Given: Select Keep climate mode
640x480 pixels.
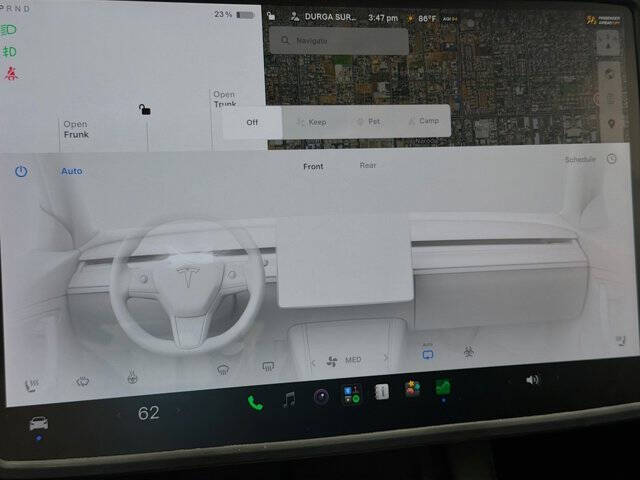Looking at the screenshot, I should coord(312,122).
